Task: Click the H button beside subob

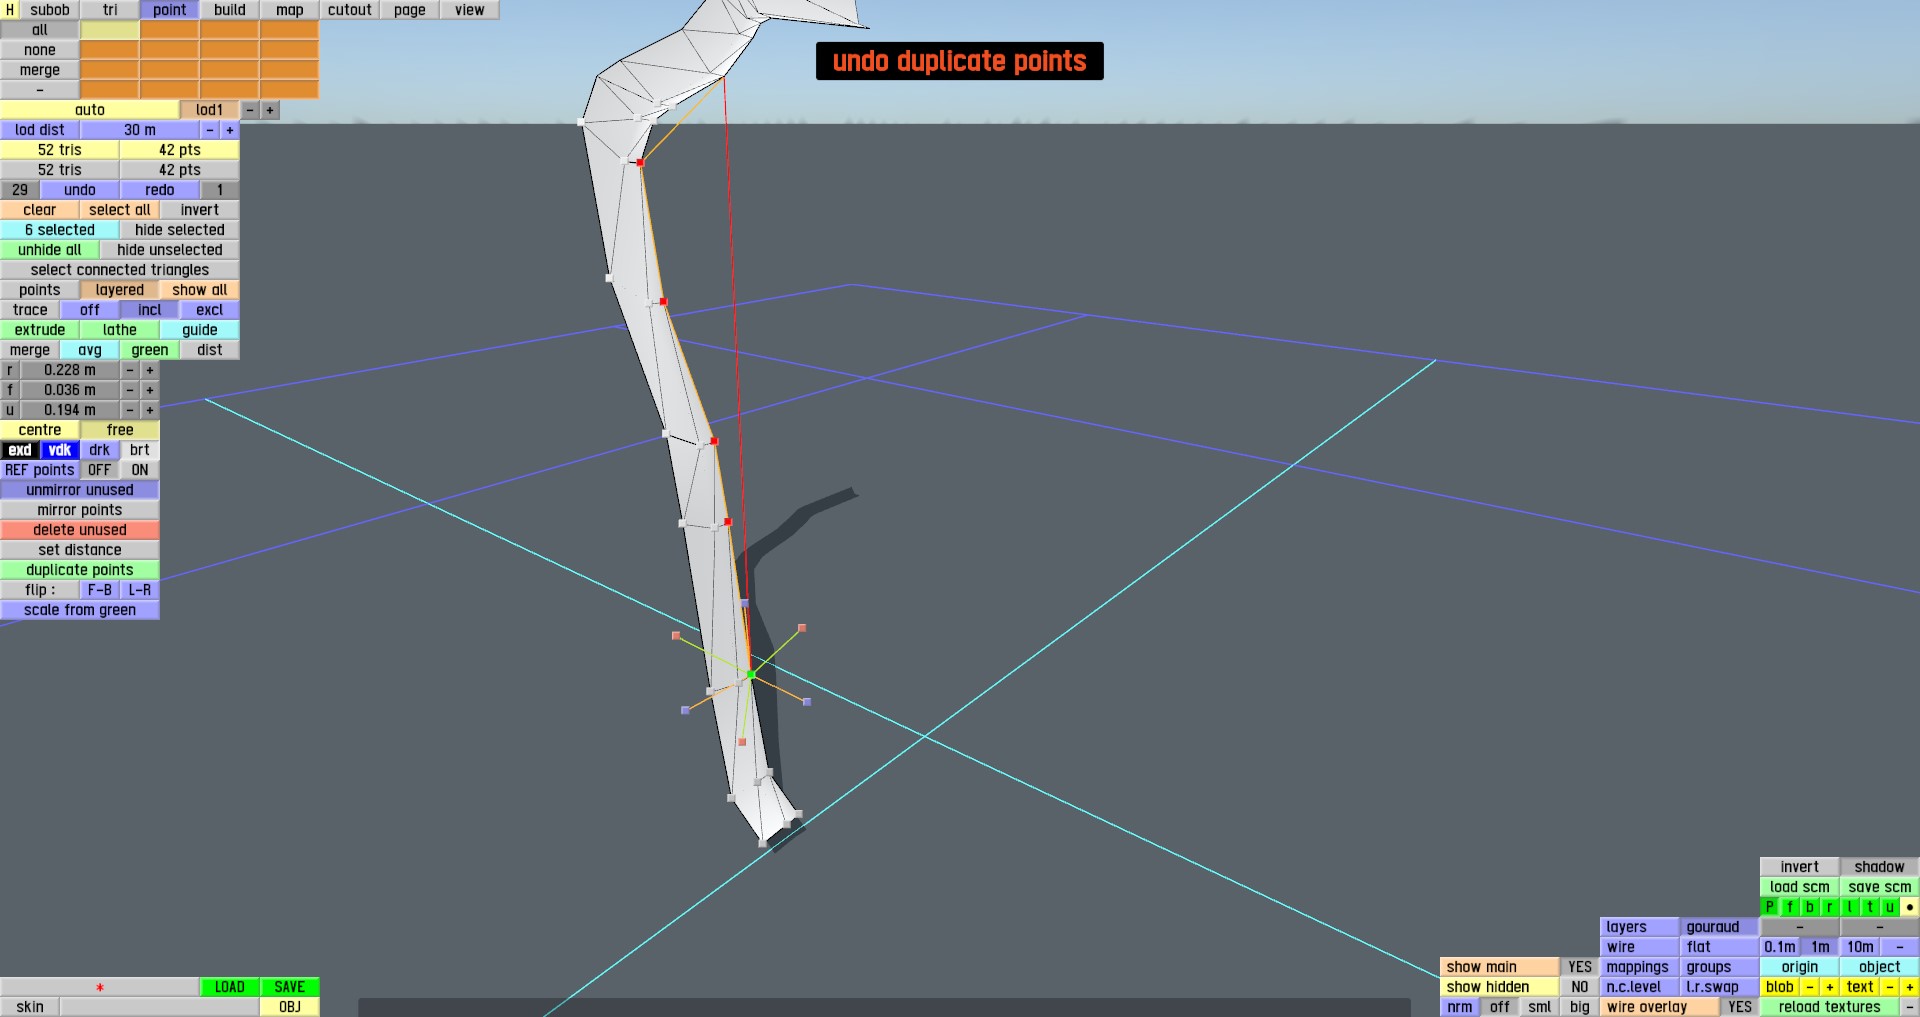Action: [x=9, y=10]
